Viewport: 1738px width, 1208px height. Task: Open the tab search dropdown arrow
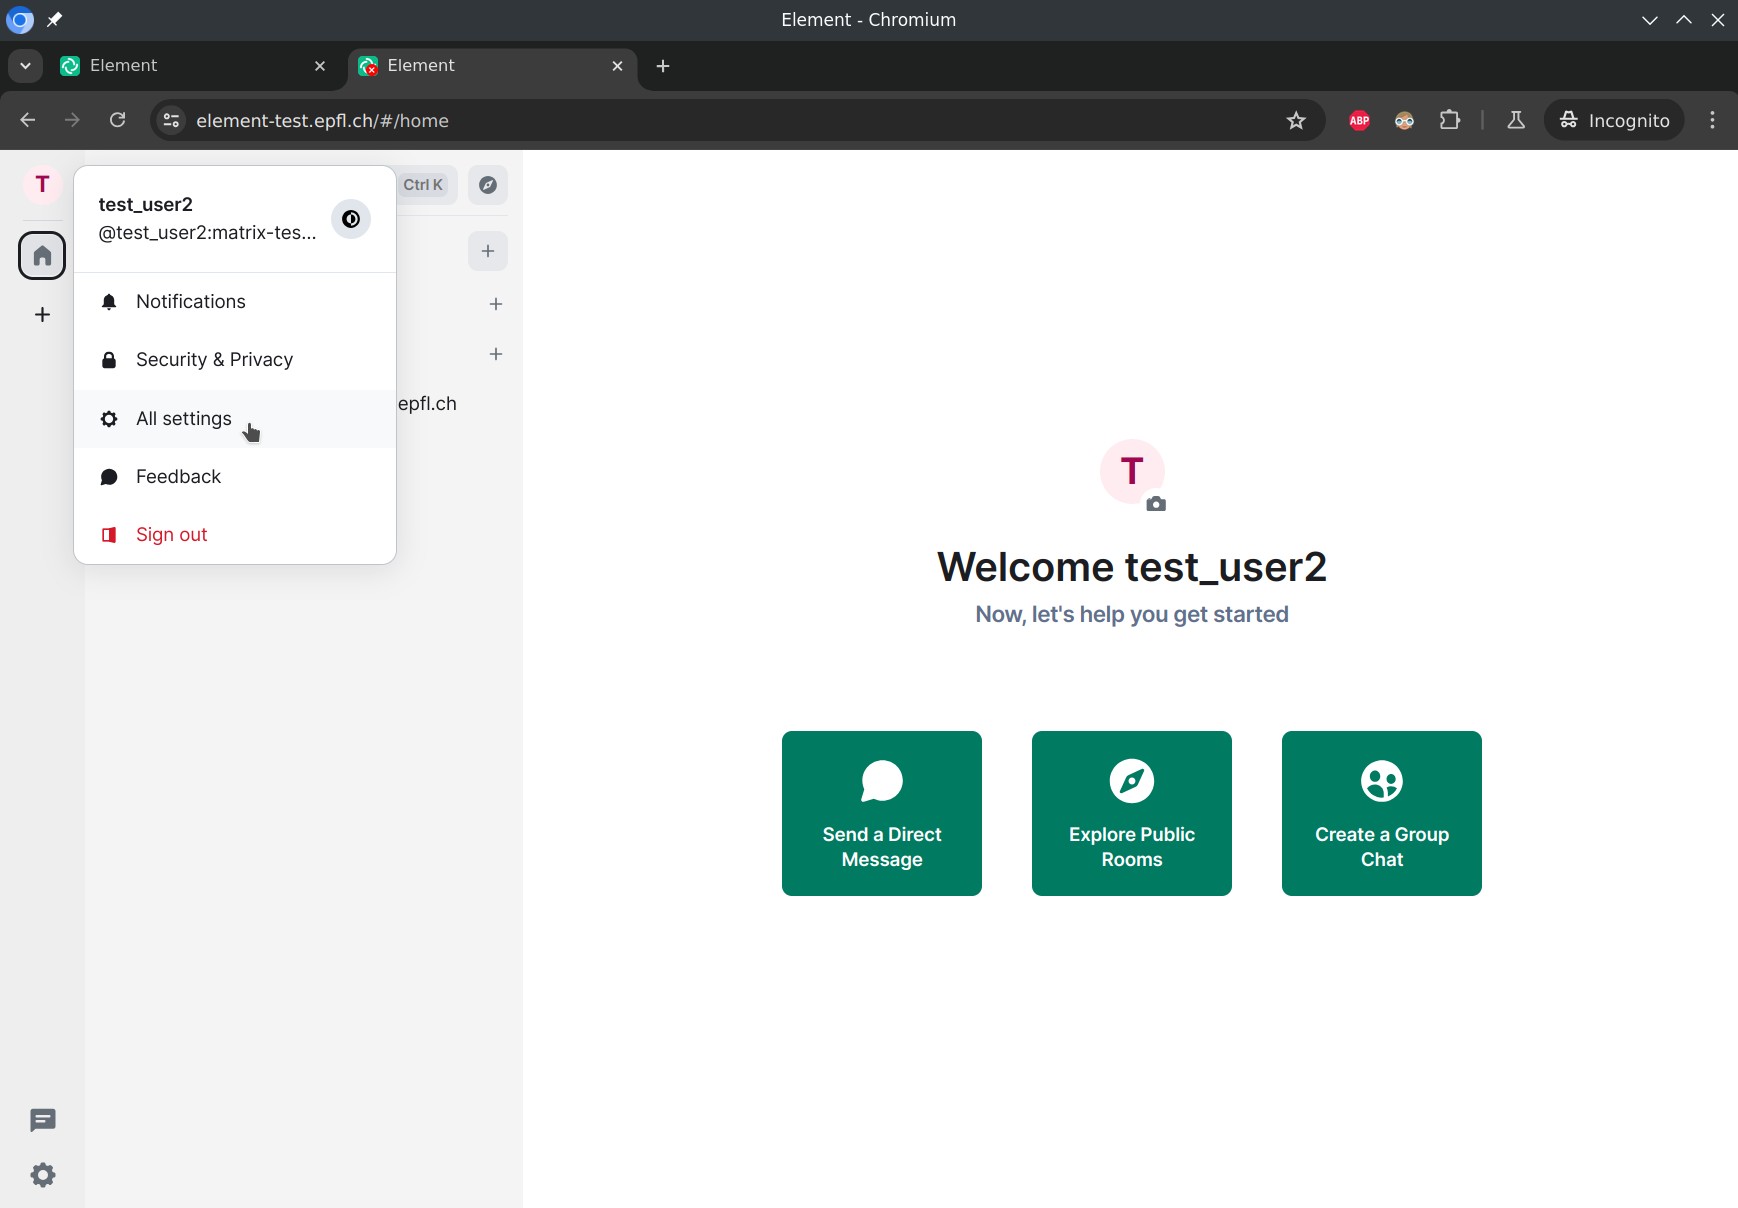[25, 66]
